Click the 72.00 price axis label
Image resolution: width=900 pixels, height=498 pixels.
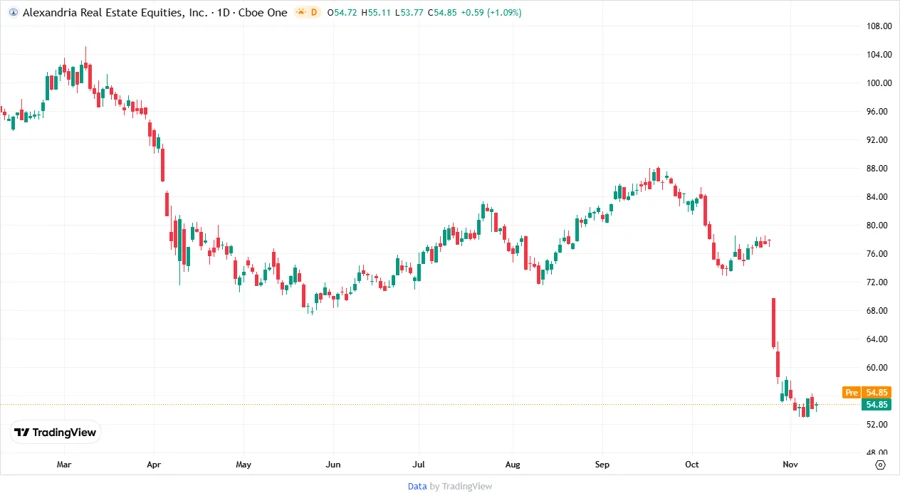[879, 282]
